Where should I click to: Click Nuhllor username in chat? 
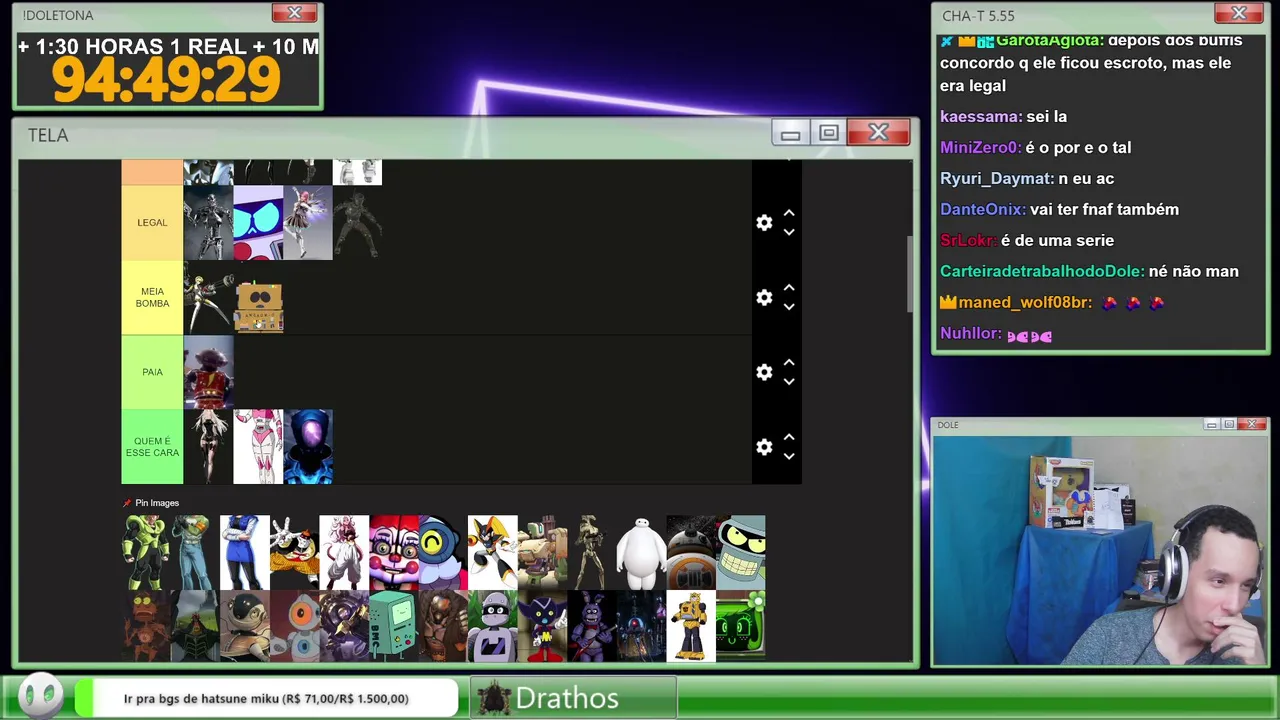tap(970, 334)
